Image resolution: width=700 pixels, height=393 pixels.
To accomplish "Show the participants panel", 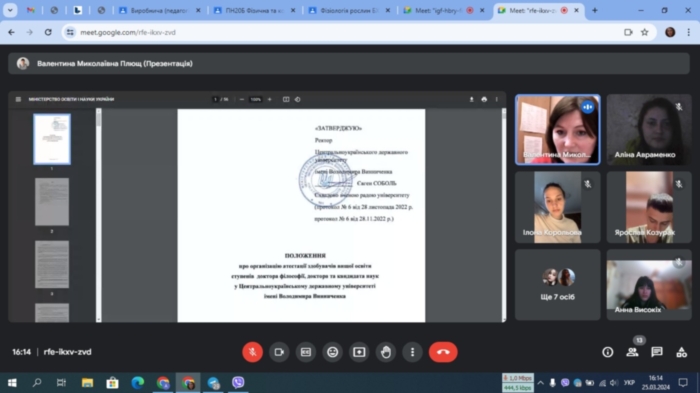I will click(632, 352).
